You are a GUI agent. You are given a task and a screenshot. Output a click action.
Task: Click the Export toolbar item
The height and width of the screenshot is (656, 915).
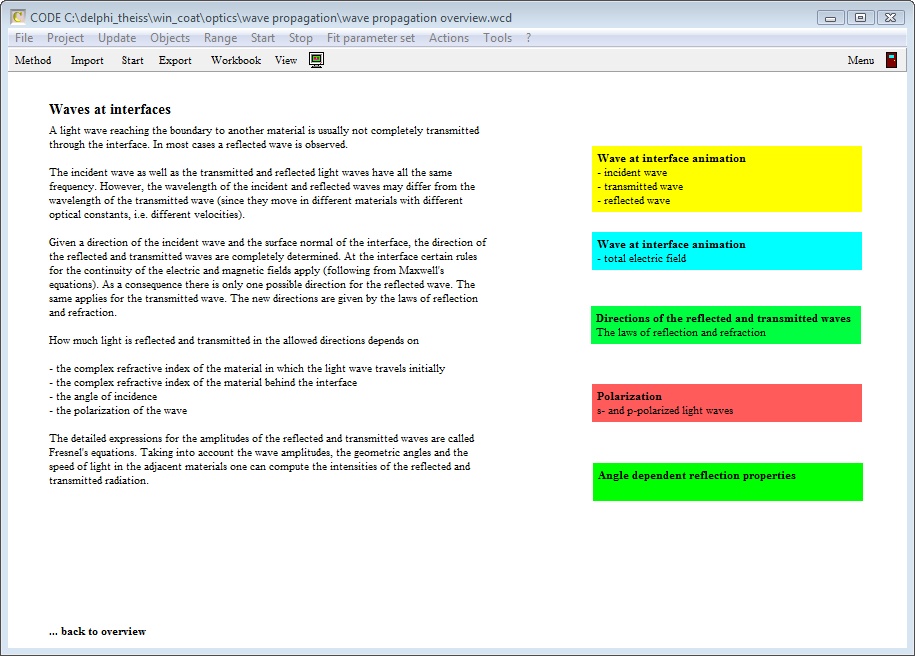175,60
